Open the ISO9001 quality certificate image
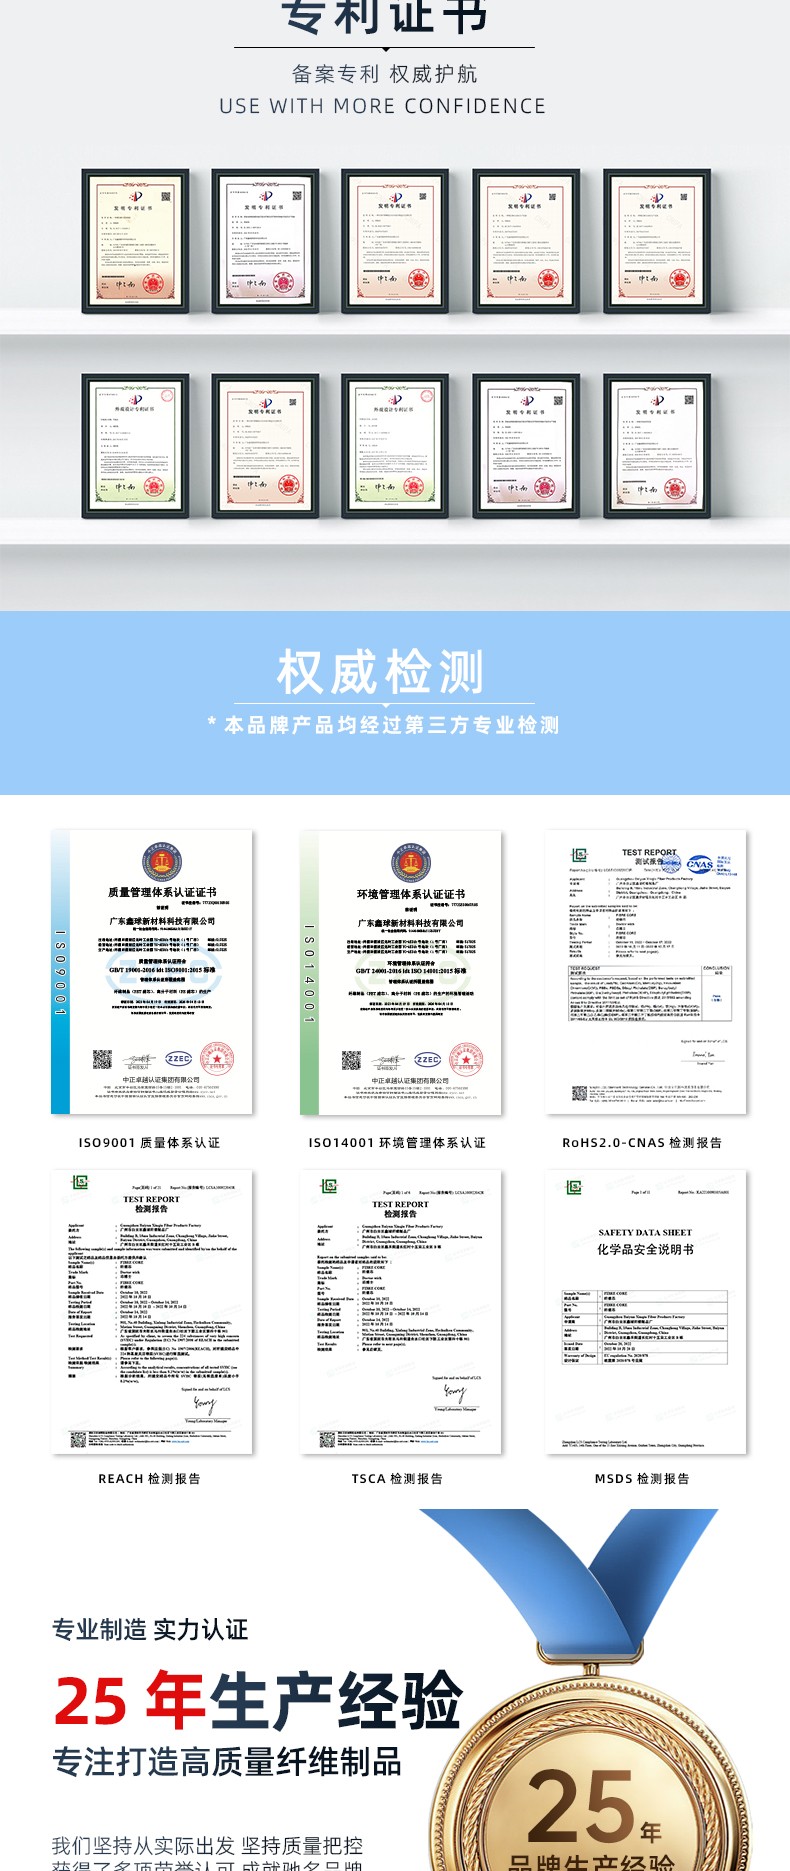 (152, 972)
